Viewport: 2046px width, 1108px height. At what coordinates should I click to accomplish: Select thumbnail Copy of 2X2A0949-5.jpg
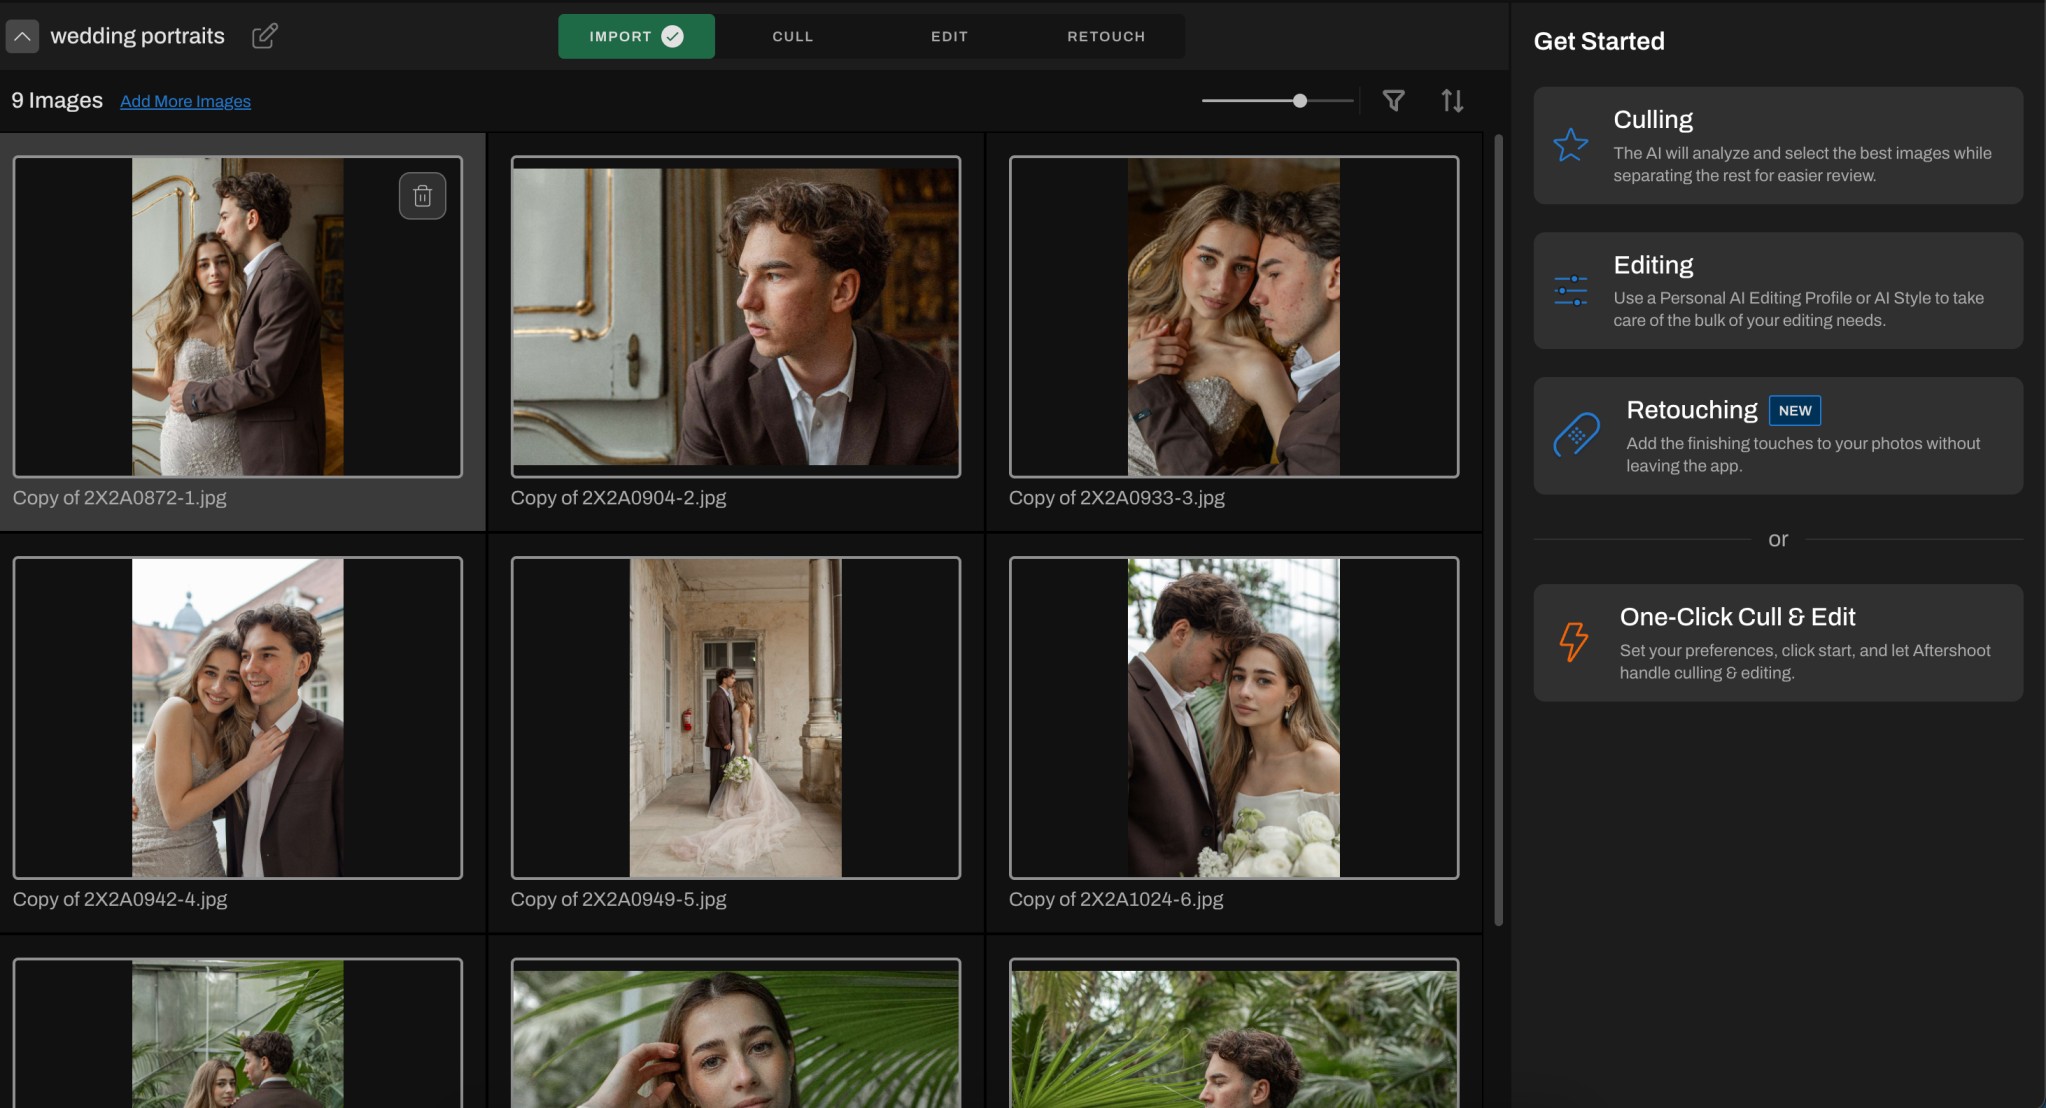click(735, 717)
